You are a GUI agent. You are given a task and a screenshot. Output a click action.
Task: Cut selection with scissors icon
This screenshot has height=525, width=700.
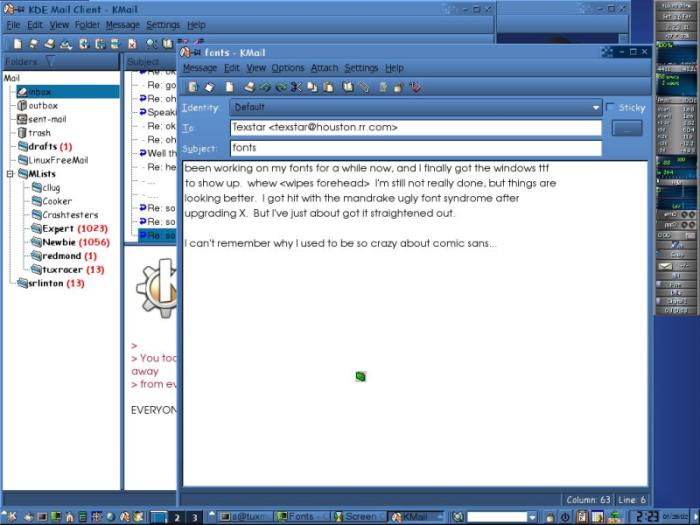tap(296, 87)
